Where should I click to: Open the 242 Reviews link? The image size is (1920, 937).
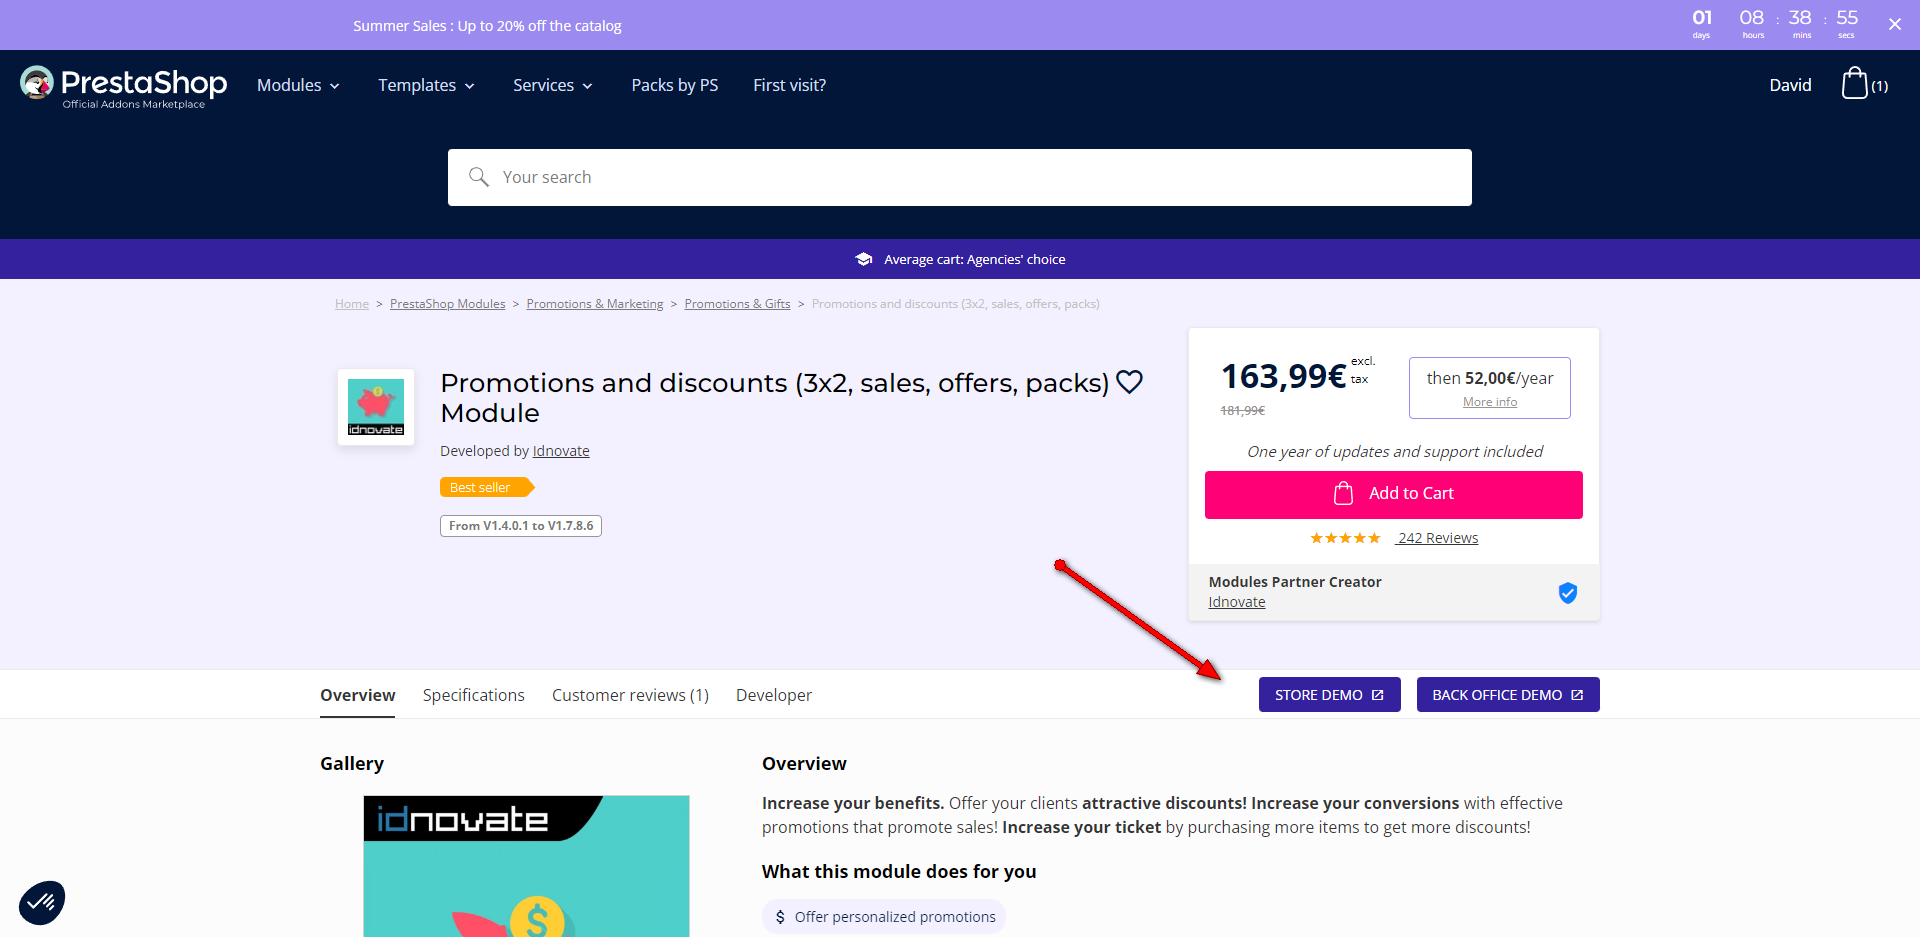pos(1438,538)
